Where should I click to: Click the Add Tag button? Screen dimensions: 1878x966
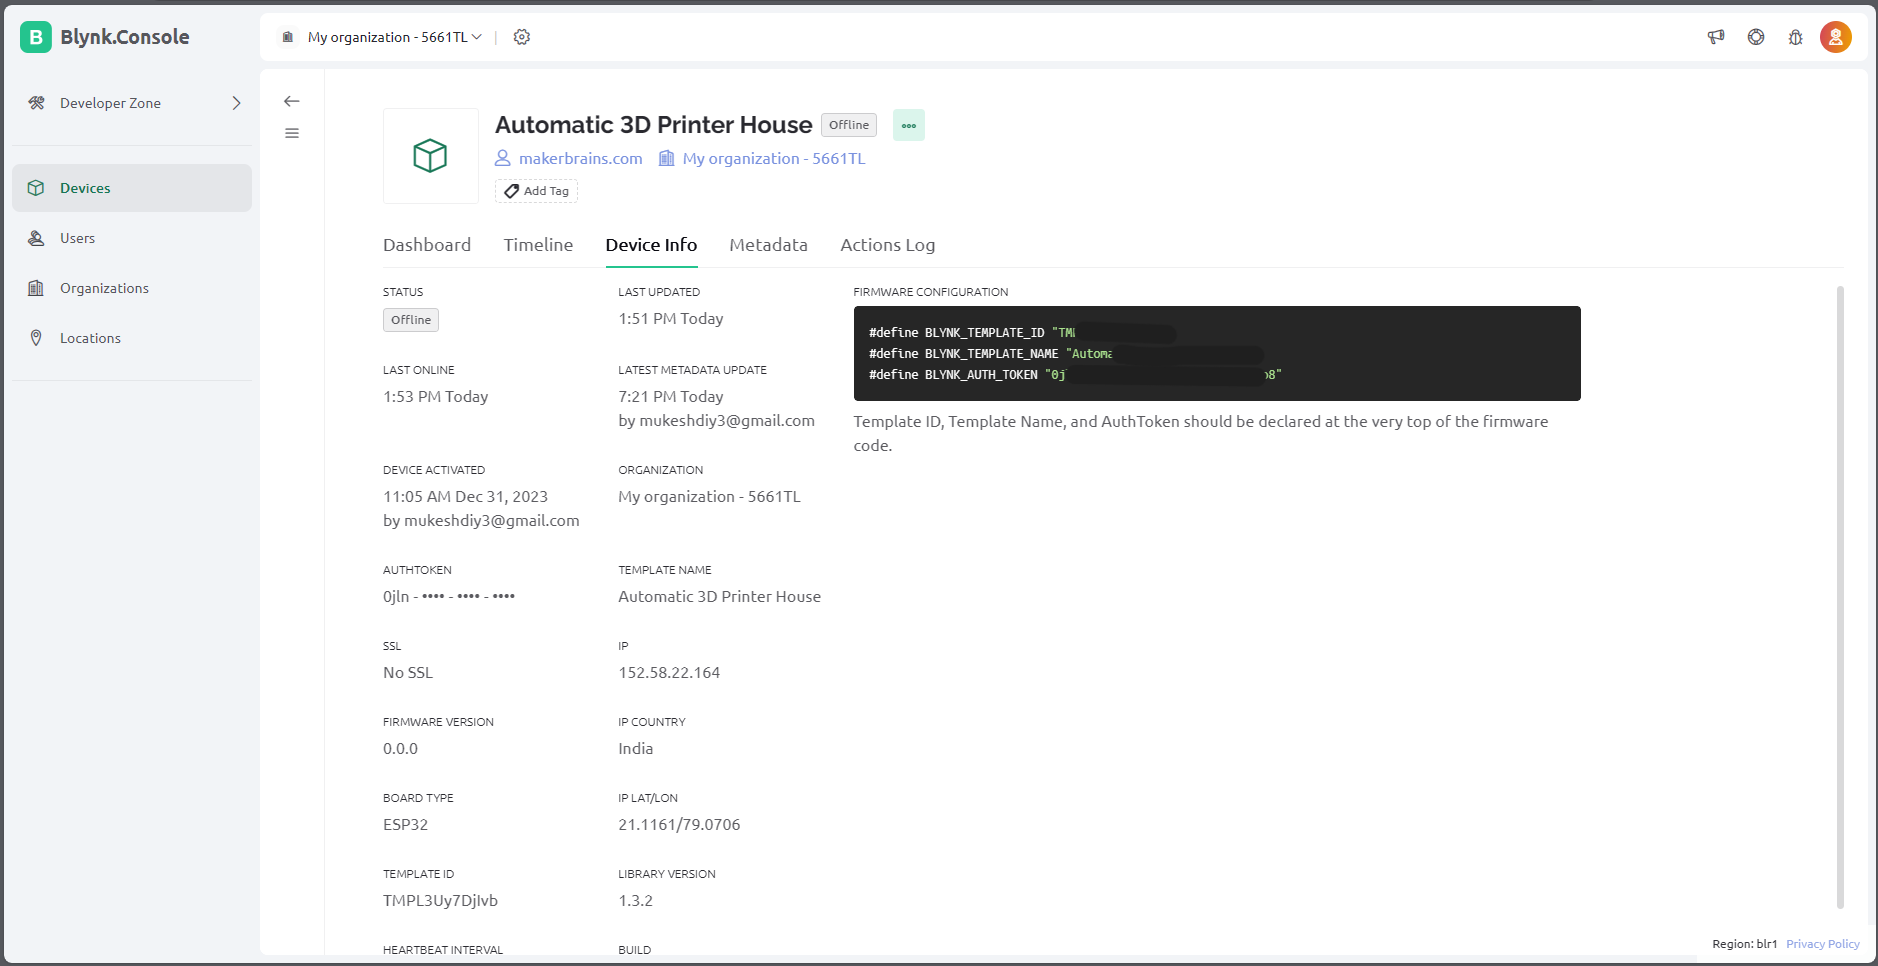(536, 191)
